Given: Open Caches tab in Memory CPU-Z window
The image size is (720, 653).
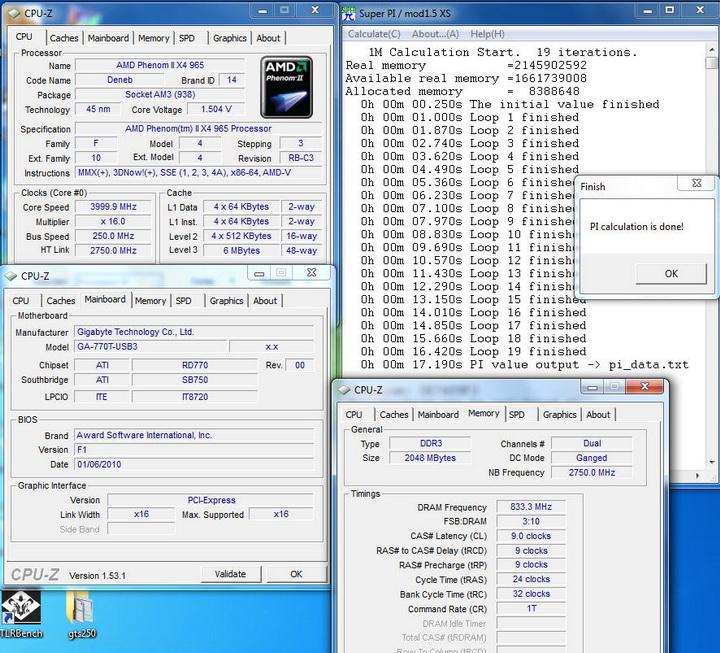Looking at the screenshot, I should (x=394, y=415).
